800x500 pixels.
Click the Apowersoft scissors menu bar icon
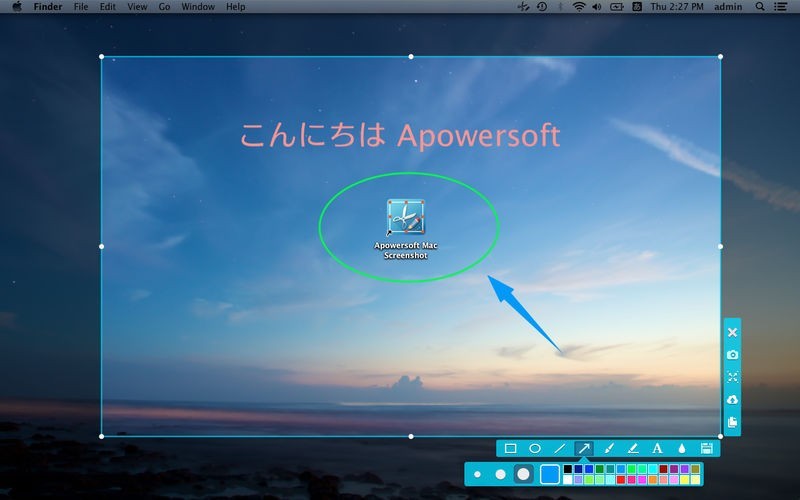pos(523,7)
